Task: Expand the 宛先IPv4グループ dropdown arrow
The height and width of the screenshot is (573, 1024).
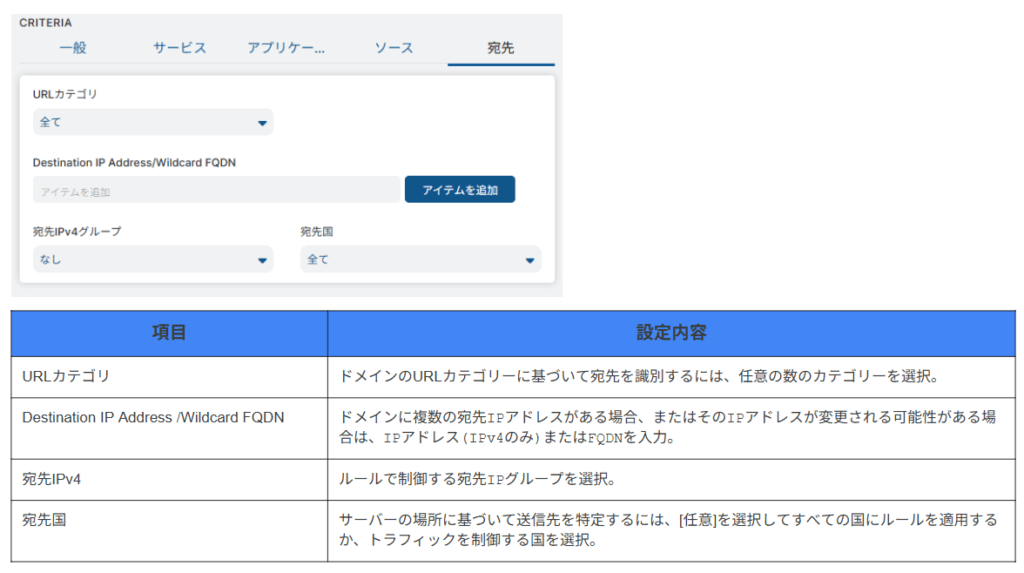Action: 262,260
